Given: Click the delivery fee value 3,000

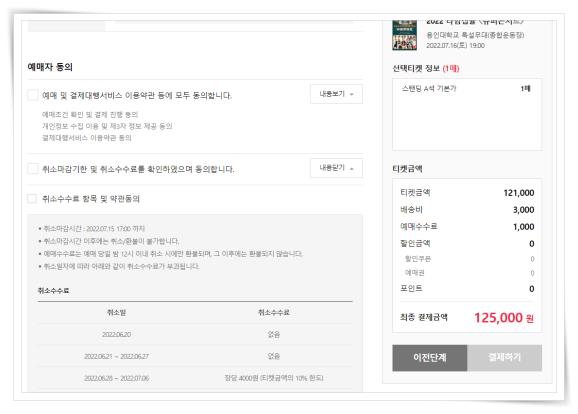Looking at the screenshot, I should [523, 210].
